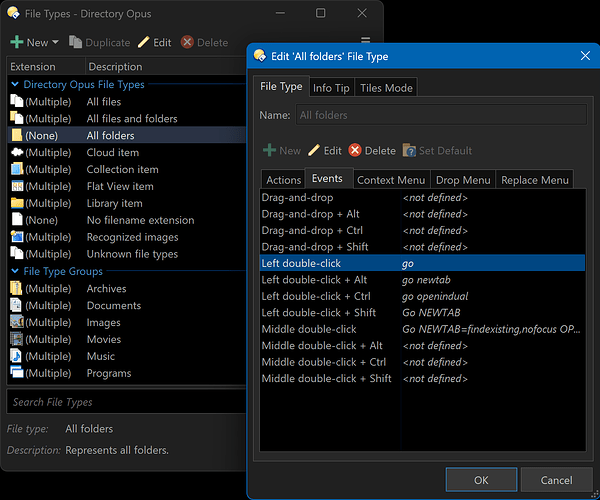Click the 'go openindual' command value
This screenshot has height=500, width=600.
point(435,296)
